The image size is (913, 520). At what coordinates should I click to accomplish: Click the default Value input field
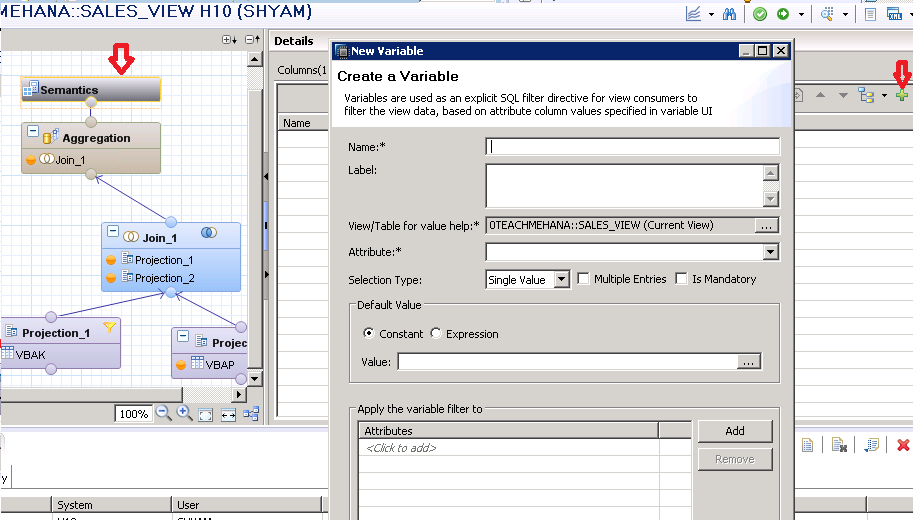[568, 362]
